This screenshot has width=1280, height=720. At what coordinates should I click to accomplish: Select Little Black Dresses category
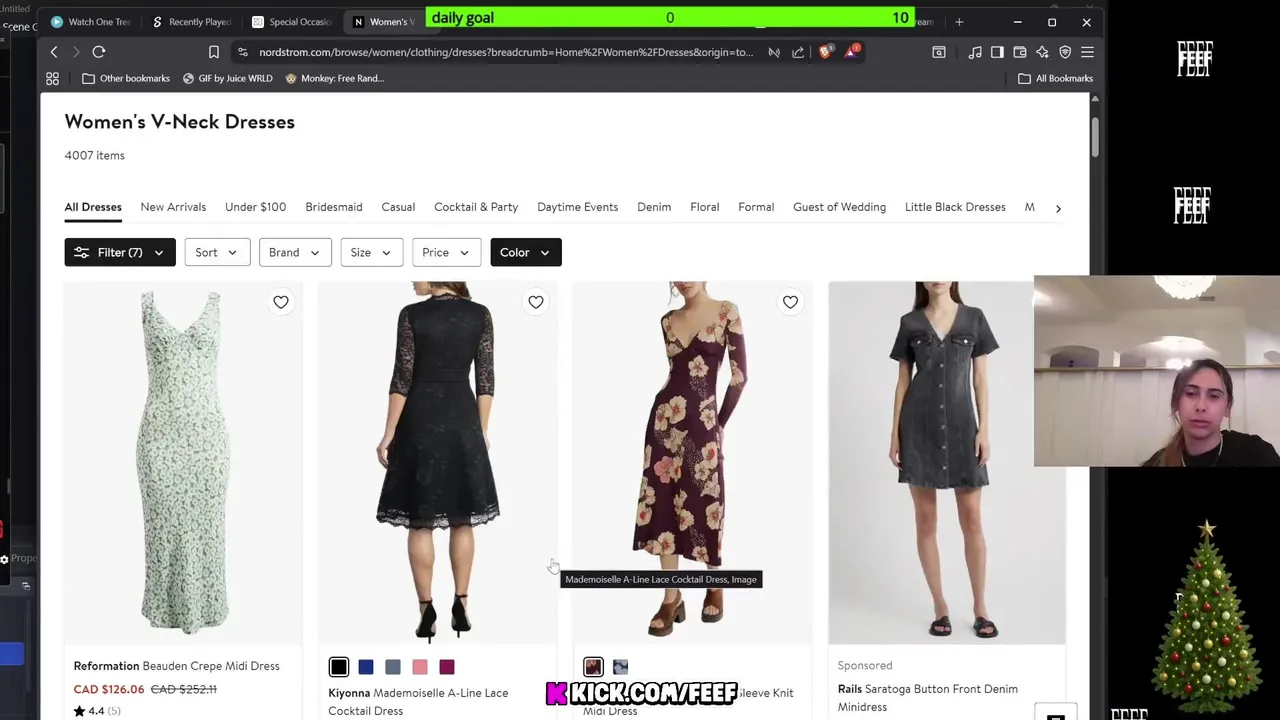pos(955,207)
